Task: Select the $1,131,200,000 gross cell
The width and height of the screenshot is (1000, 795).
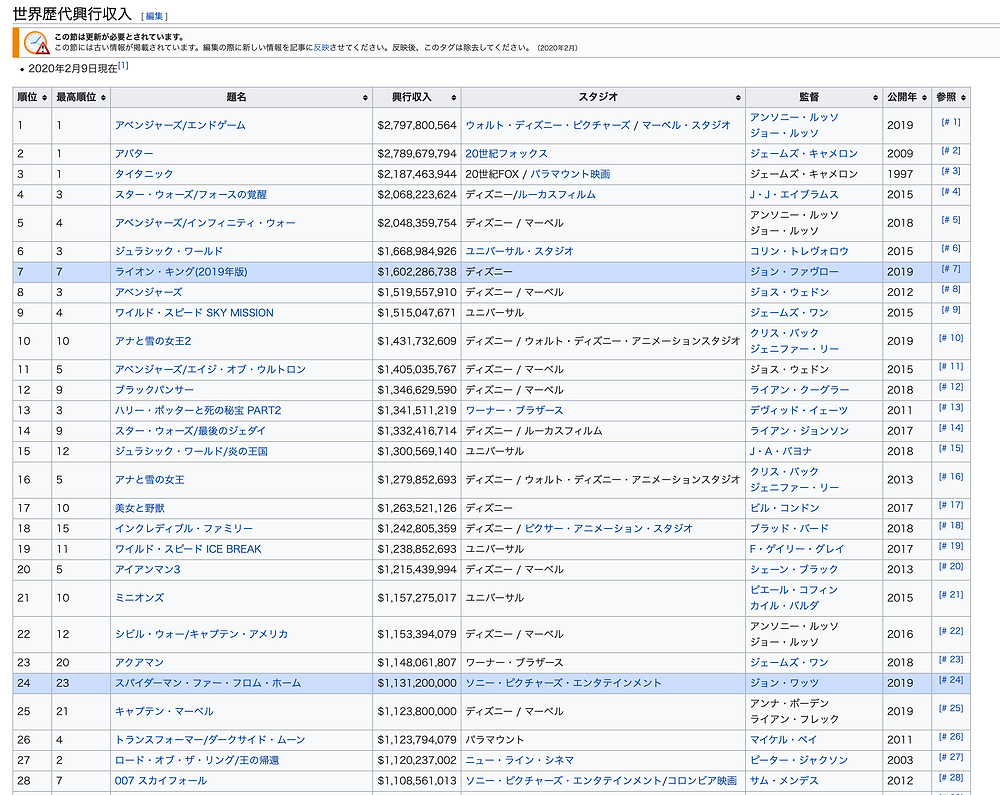Action: tap(417, 683)
